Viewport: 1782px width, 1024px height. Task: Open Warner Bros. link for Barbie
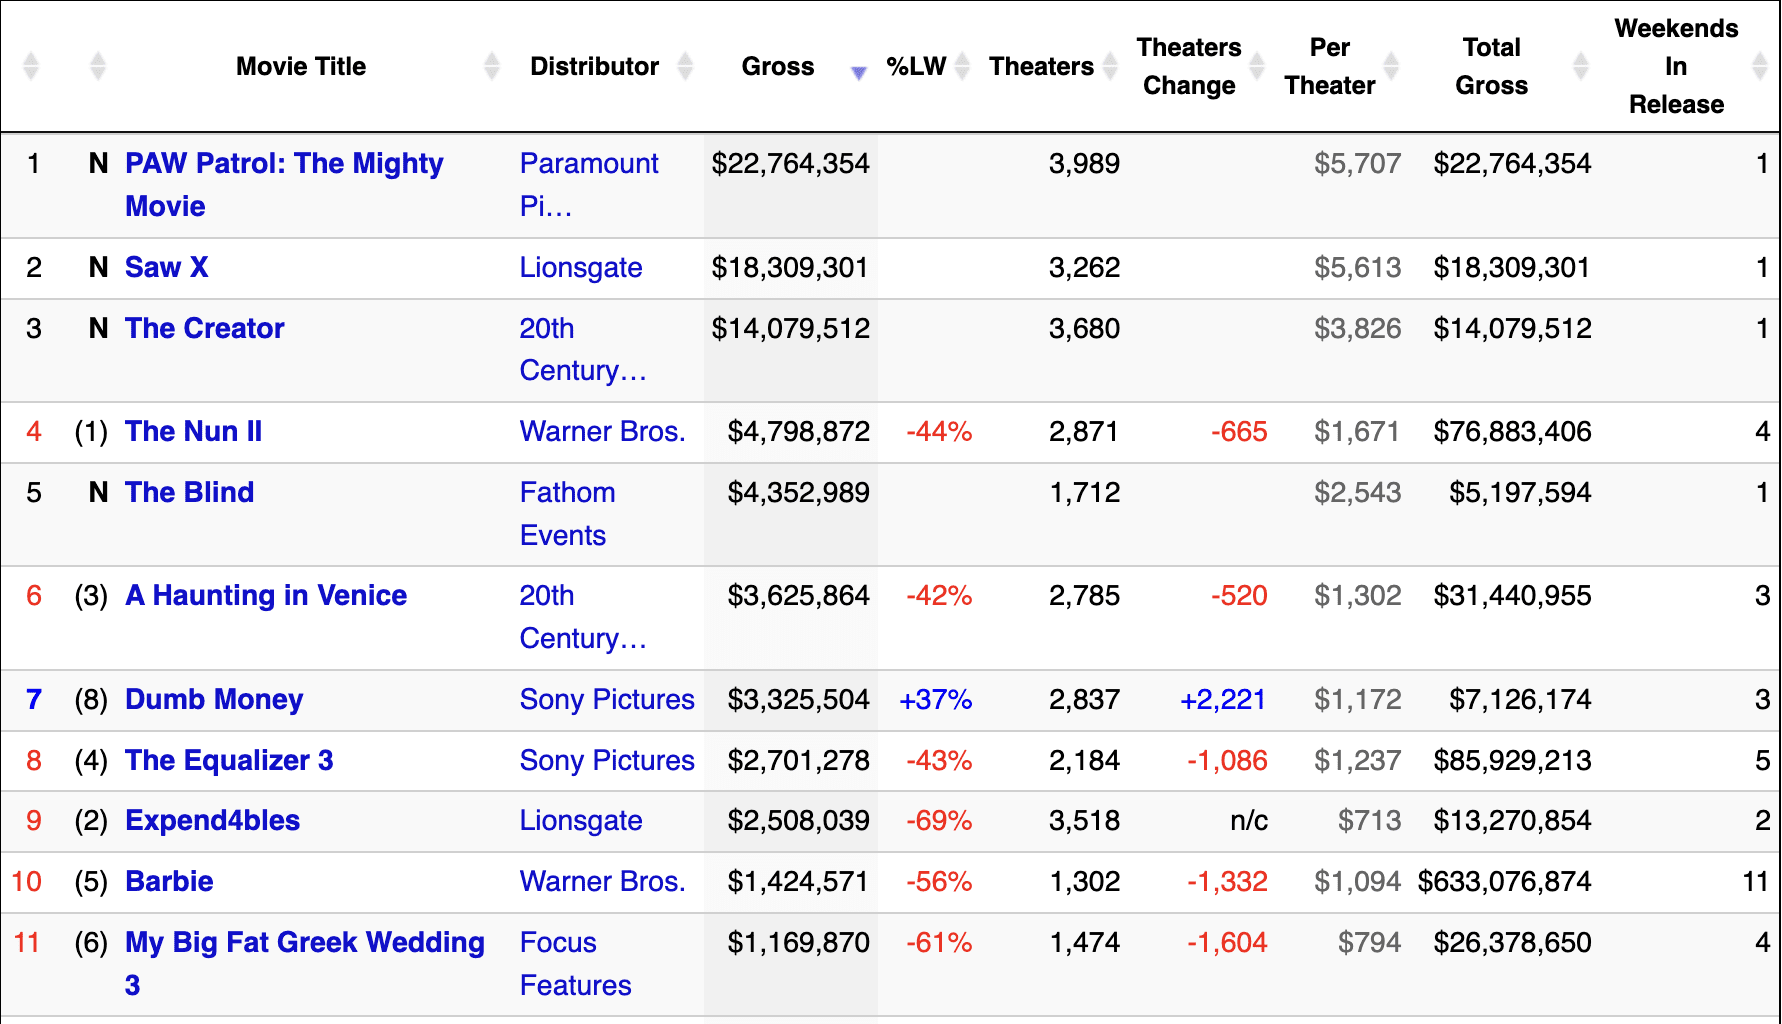[603, 881]
